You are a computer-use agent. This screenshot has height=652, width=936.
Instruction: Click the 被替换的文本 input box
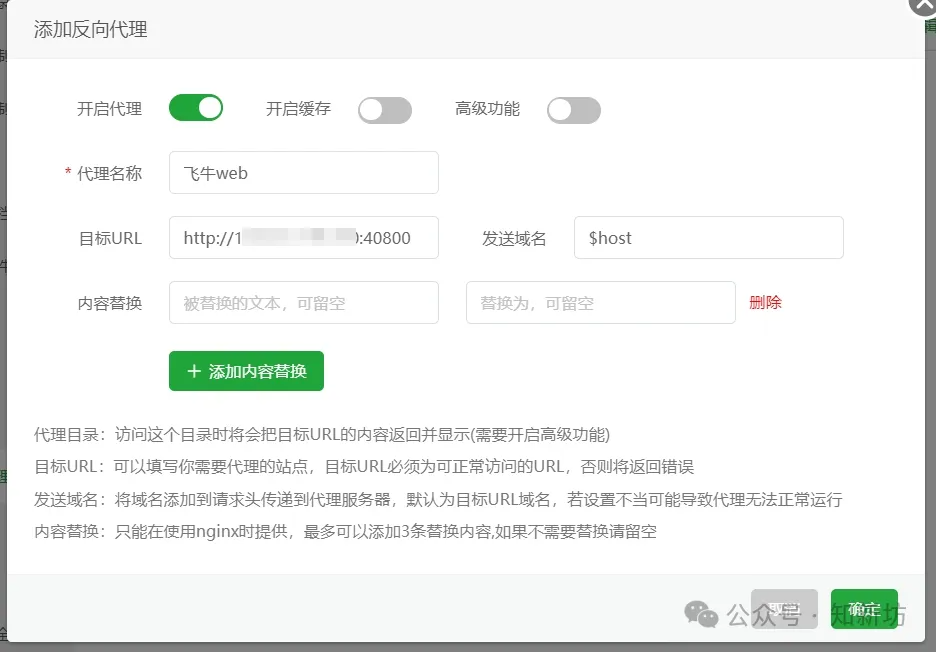click(x=304, y=303)
